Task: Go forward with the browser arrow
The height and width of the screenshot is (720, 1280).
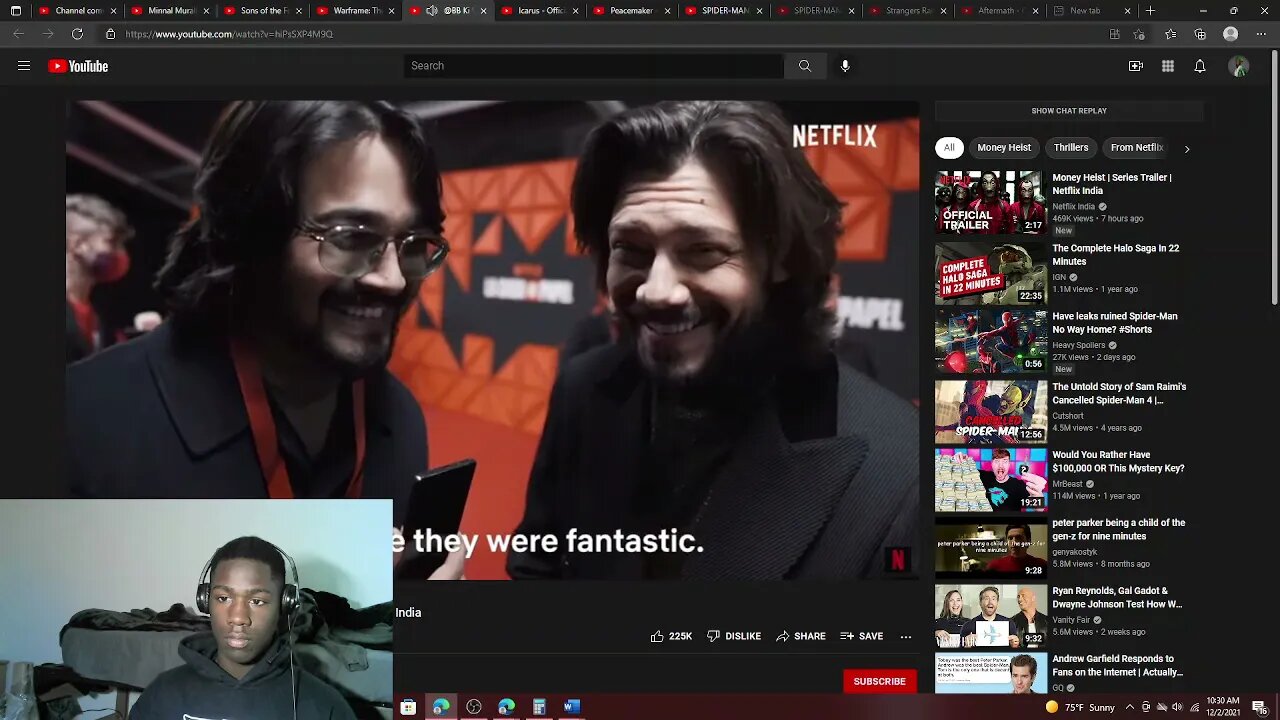Action: pos(46,34)
